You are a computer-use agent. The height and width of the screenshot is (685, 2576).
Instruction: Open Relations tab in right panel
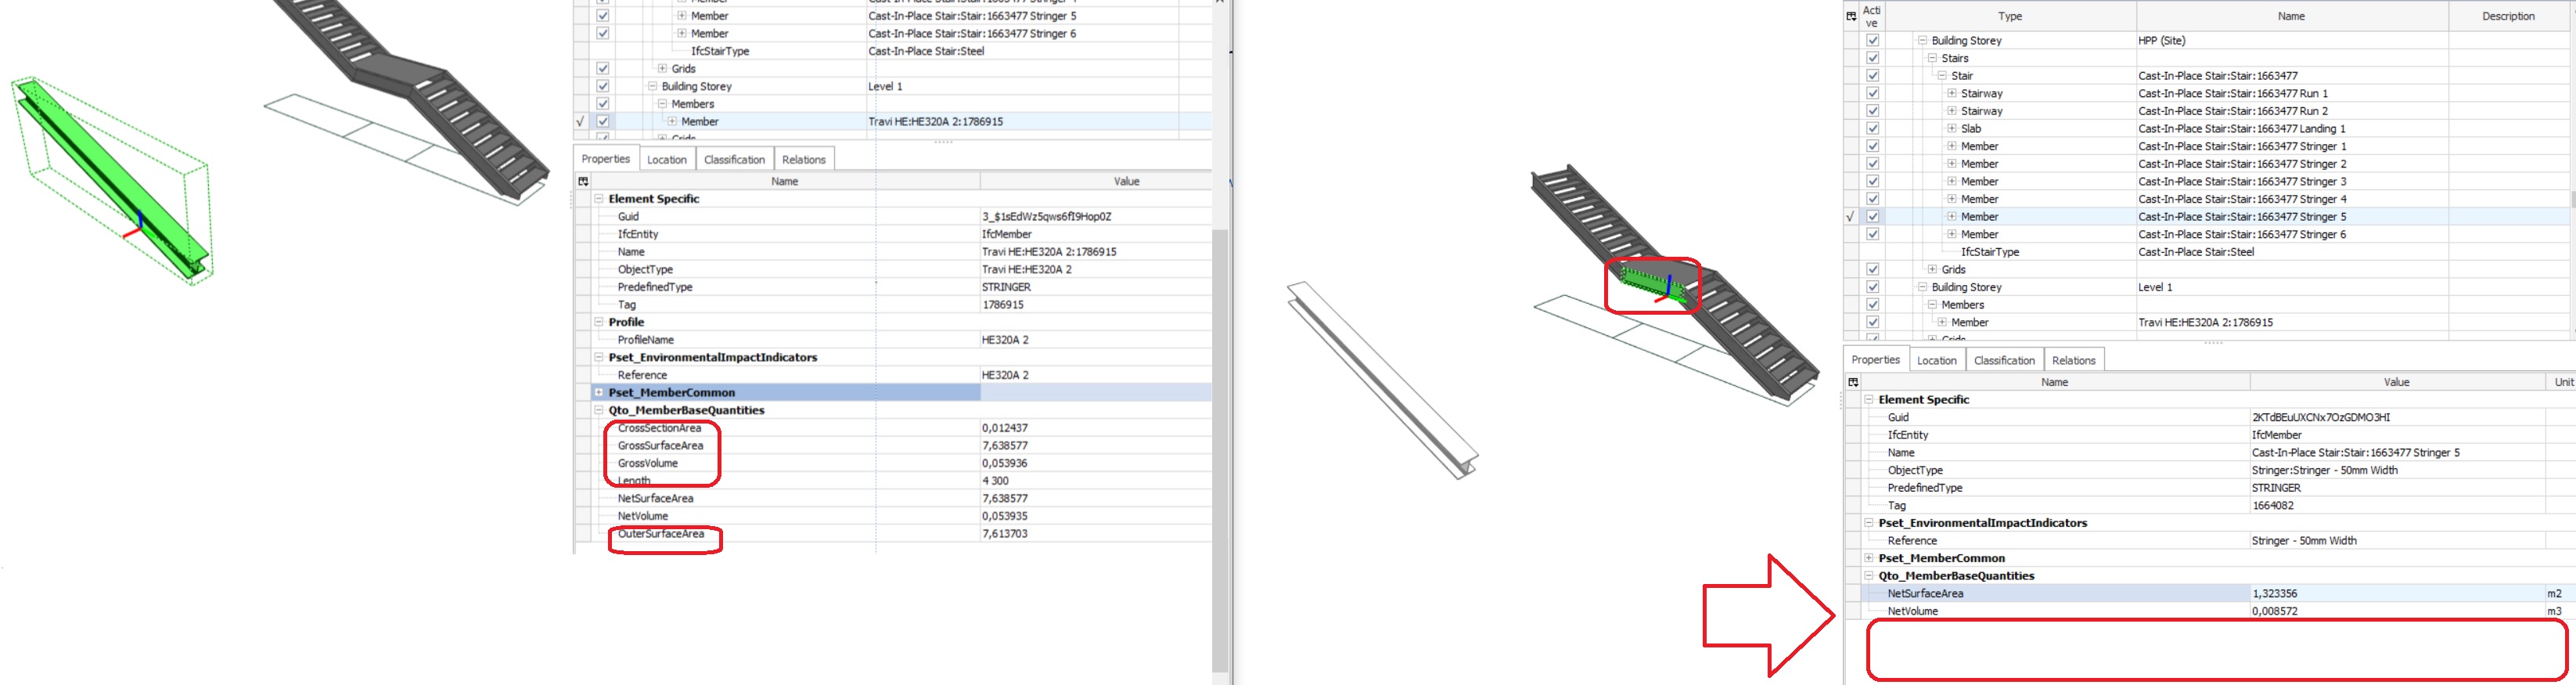tap(2074, 360)
